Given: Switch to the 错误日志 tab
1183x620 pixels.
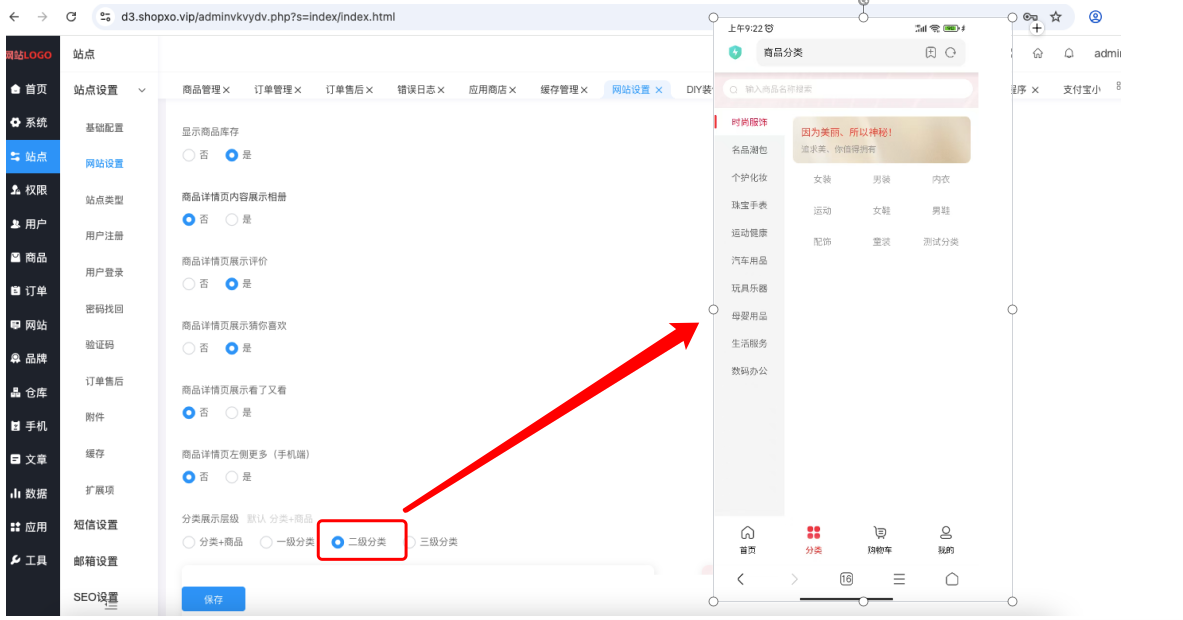Looking at the screenshot, I should click(x=416, y=90).
